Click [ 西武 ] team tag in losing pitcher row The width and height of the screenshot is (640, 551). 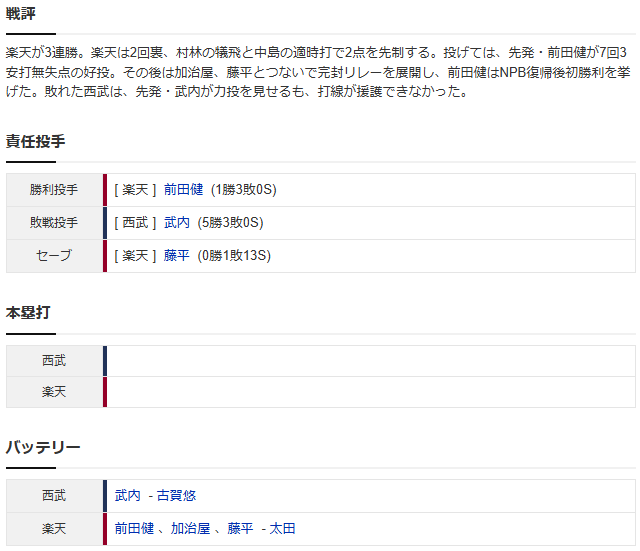(x=135, y=222)
